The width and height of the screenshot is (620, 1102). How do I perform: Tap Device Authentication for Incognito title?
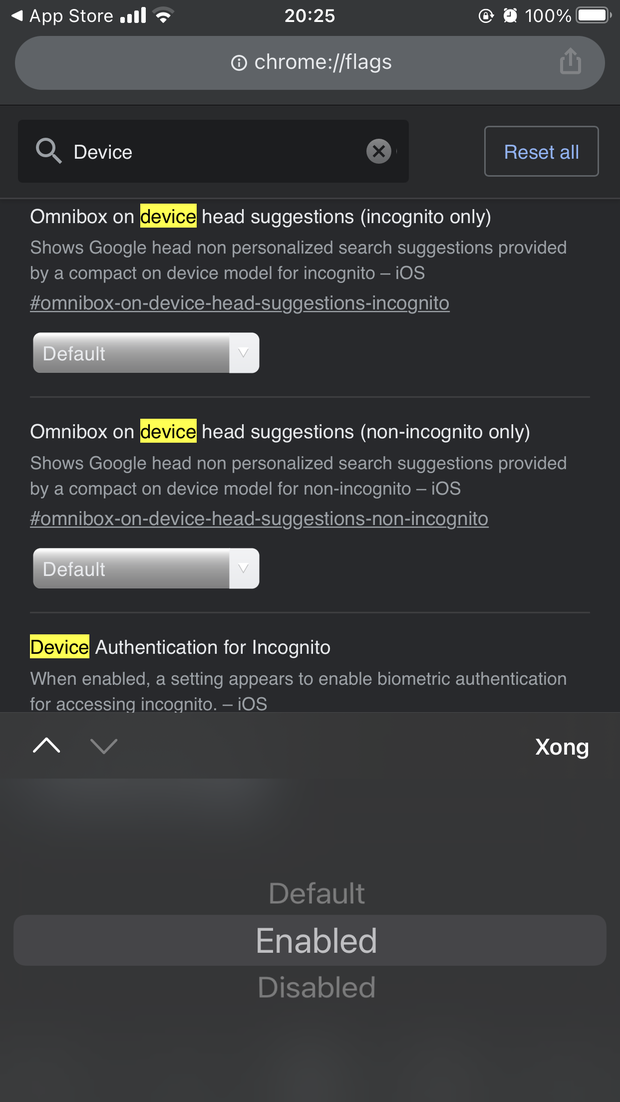(180, 647)
